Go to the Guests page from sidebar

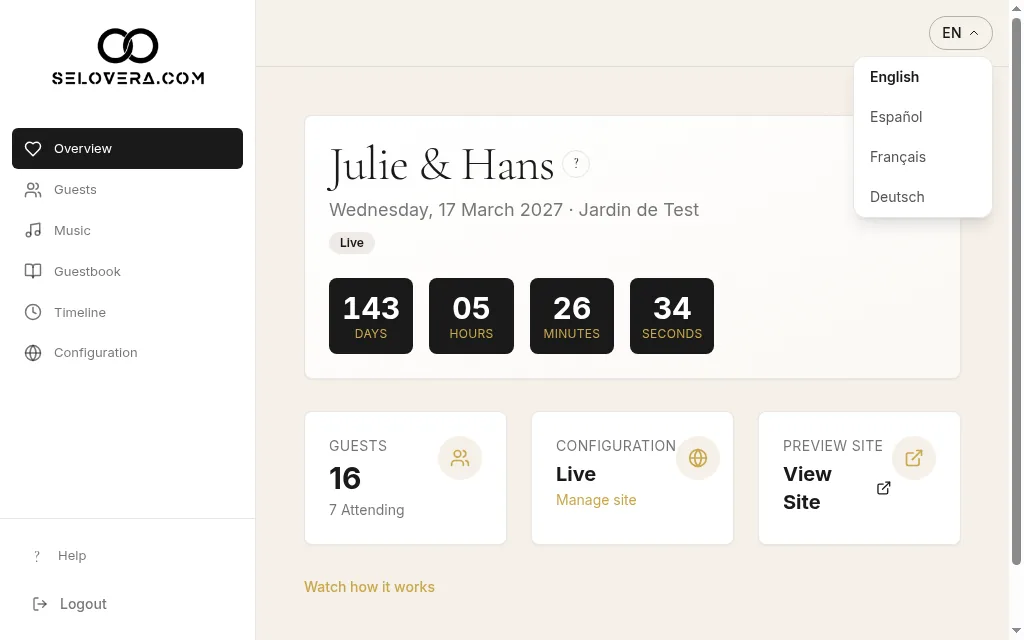(x=127, y=189)
